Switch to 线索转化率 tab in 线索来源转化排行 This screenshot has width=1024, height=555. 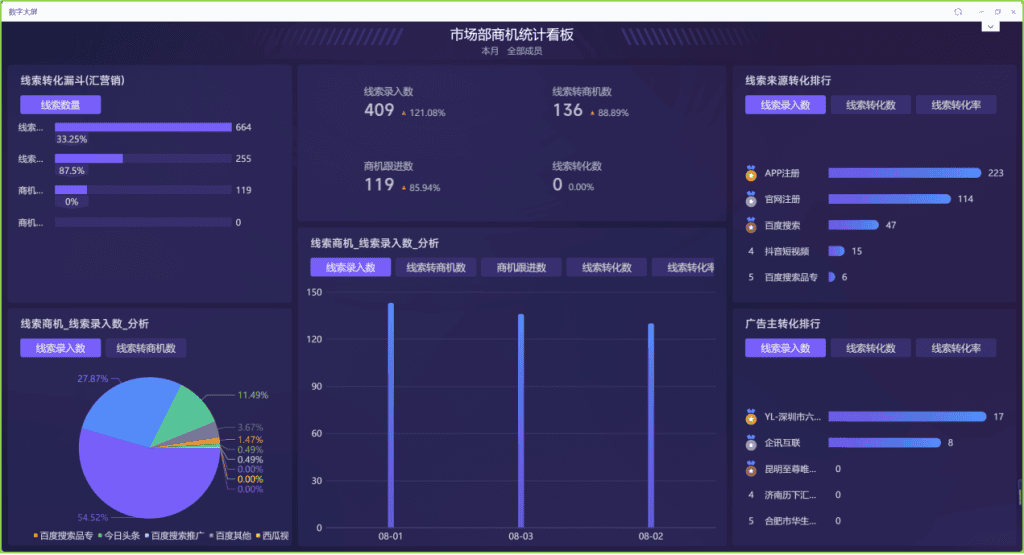click(x=955, y=105)
